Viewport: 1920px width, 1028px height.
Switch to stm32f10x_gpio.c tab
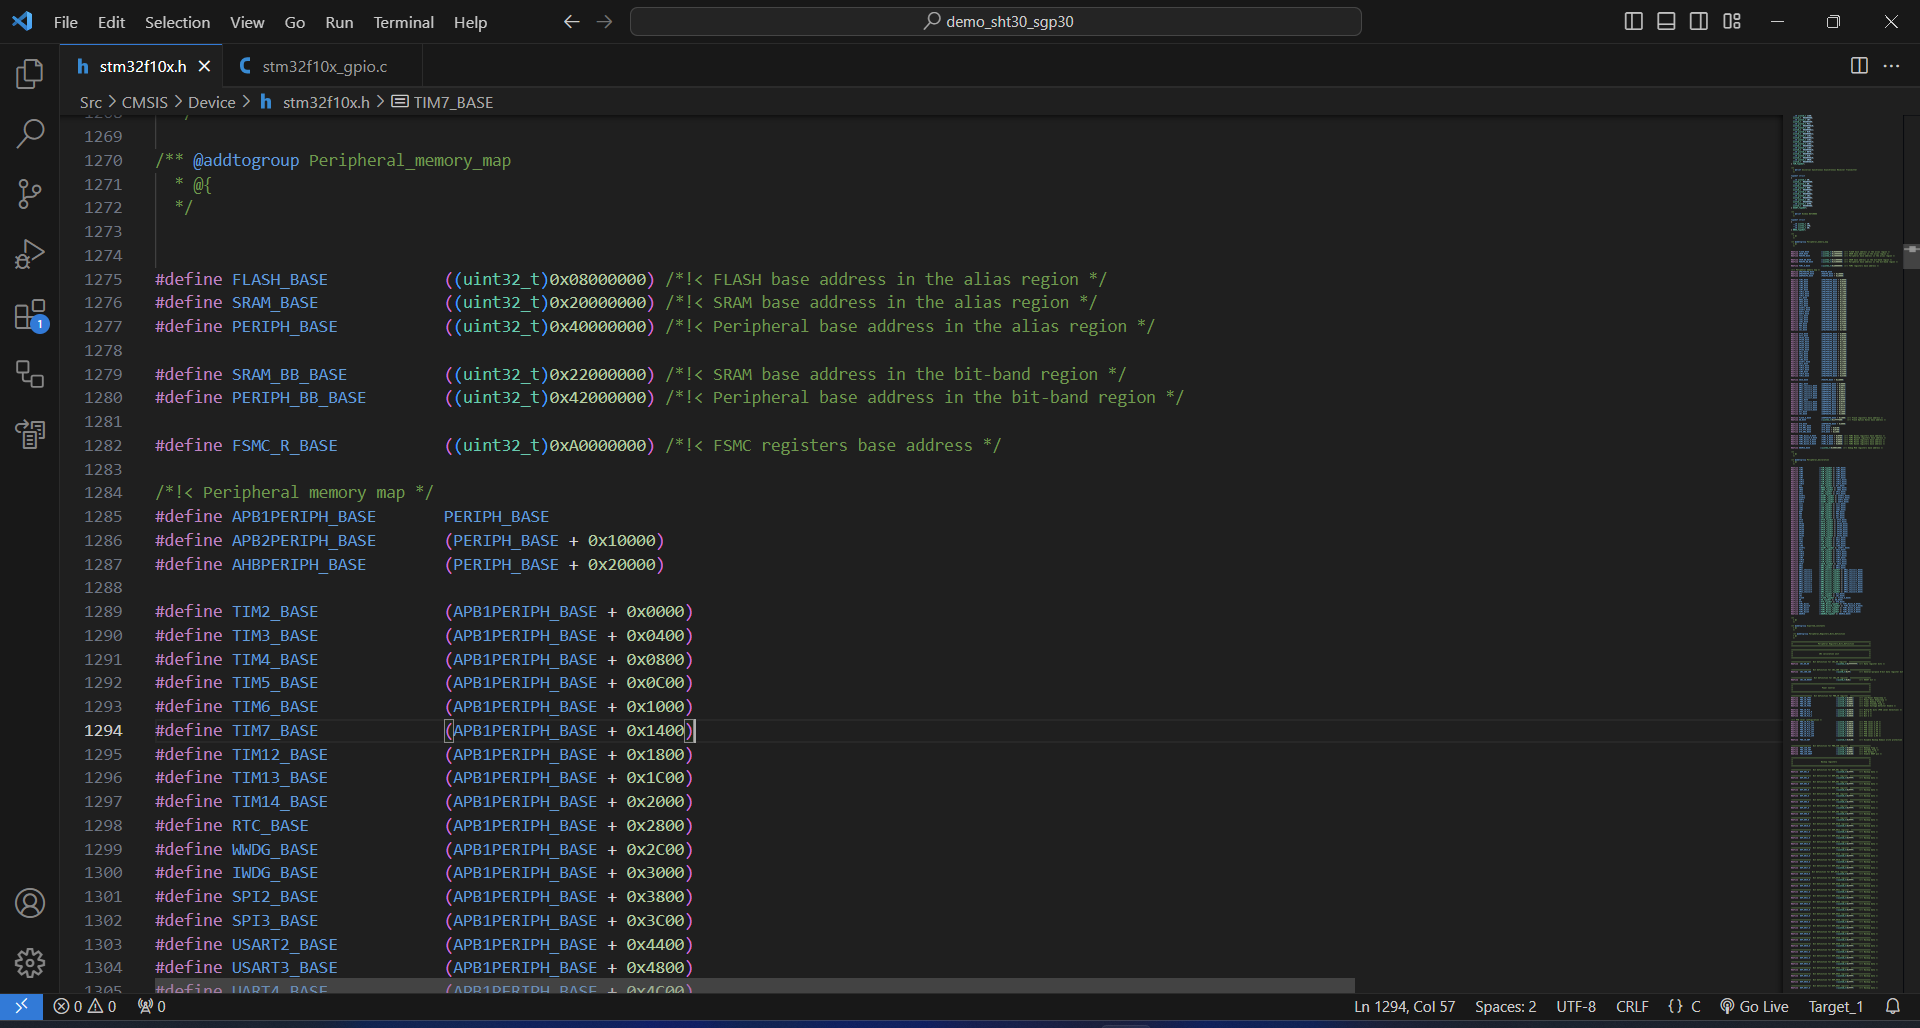pos(324,66)
